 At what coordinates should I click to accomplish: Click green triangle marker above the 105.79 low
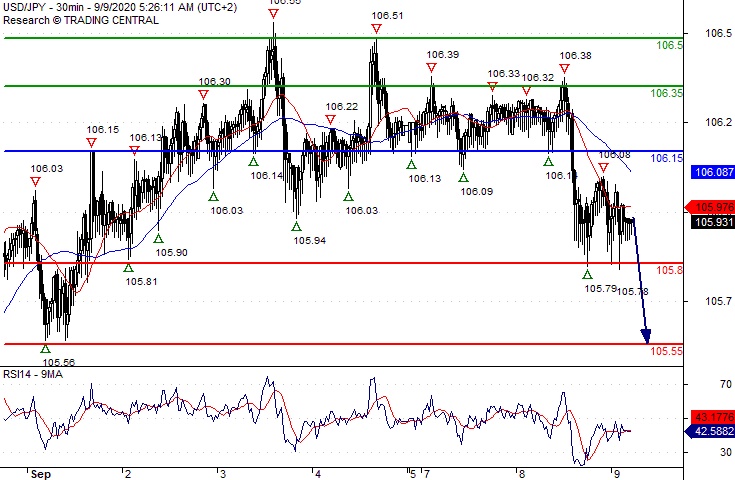point(587,274)
